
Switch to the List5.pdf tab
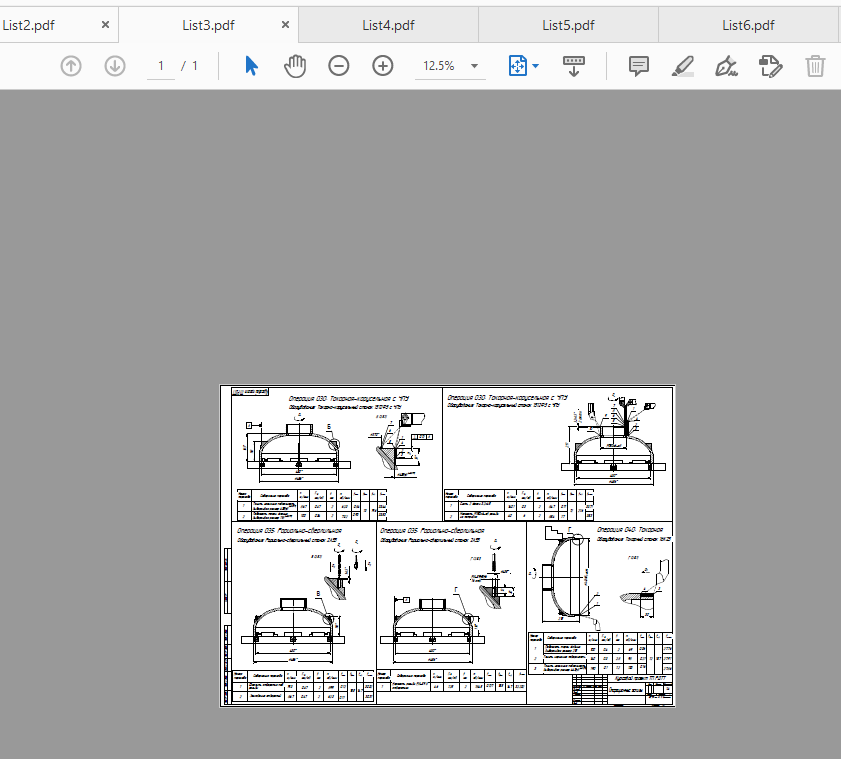point(568,25)
